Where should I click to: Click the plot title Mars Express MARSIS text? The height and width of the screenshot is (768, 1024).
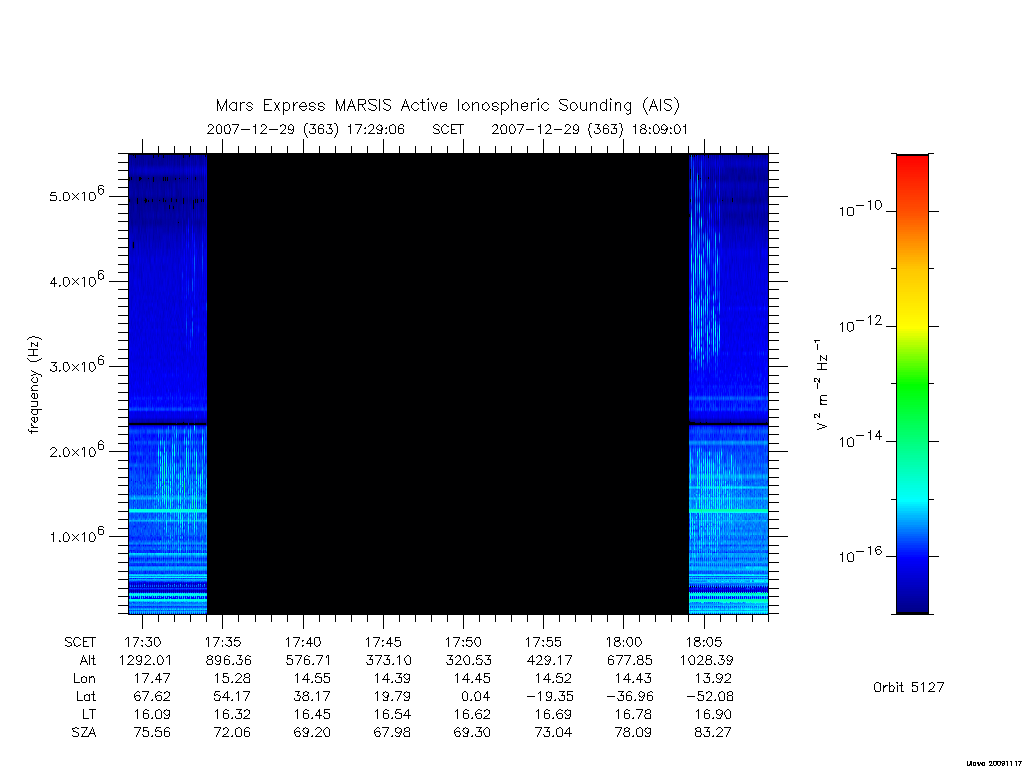(304, 105)
